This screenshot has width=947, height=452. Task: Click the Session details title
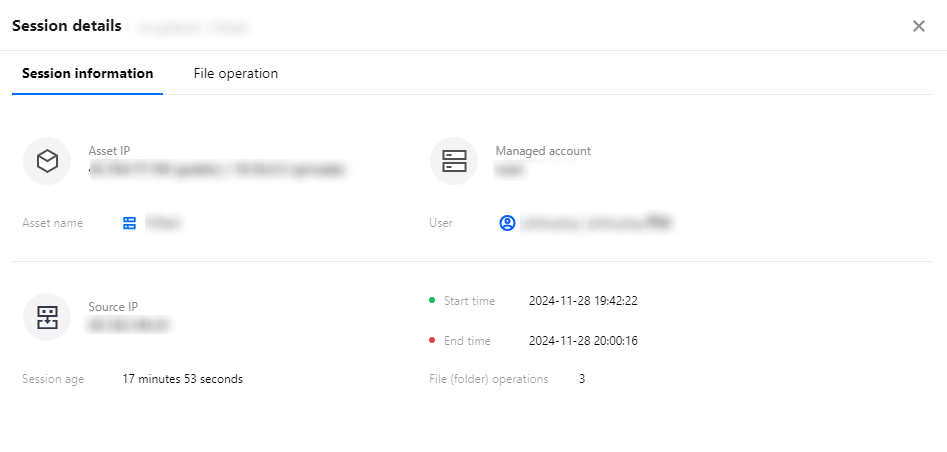coord(66,26)
